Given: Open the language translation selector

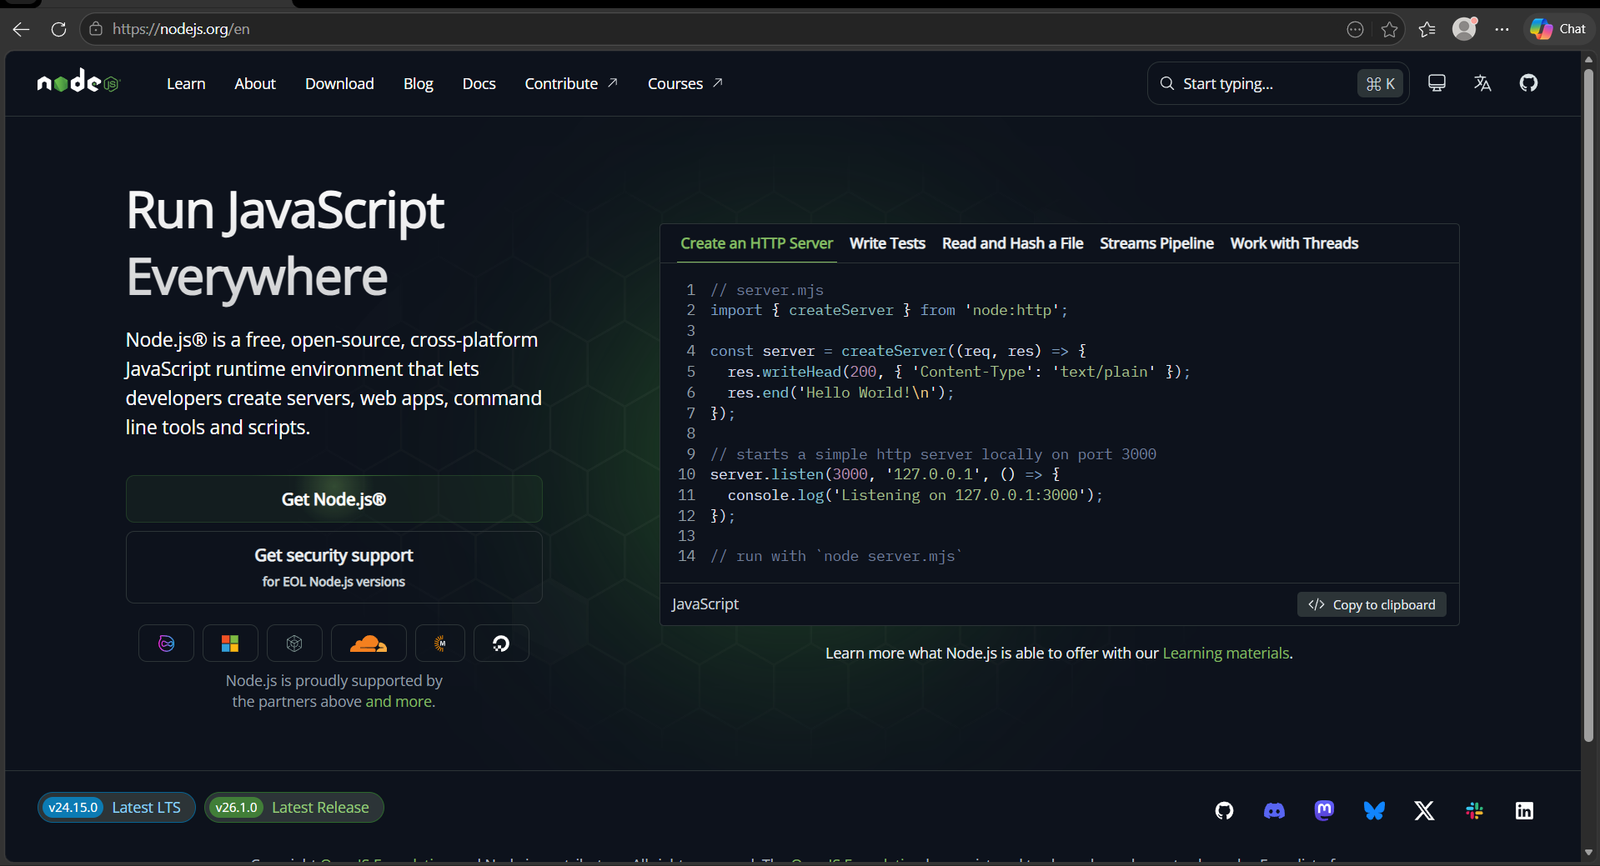Looking at the screenshot, I should (1483, 83).
